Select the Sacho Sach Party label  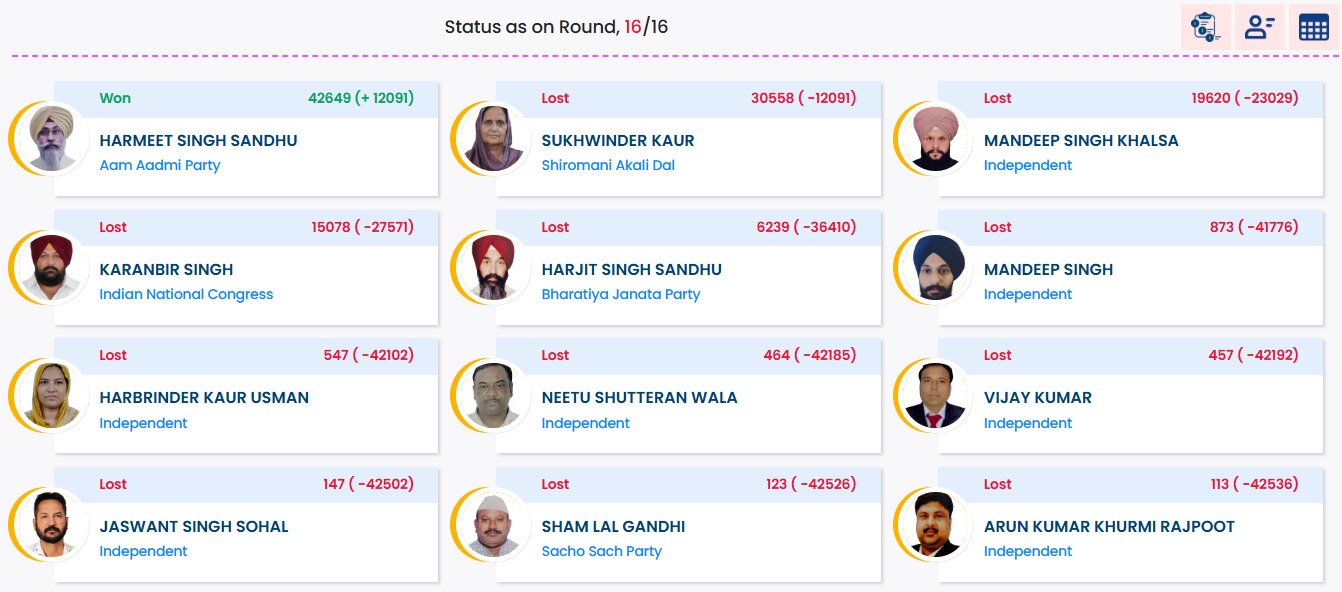coord(601,551)
